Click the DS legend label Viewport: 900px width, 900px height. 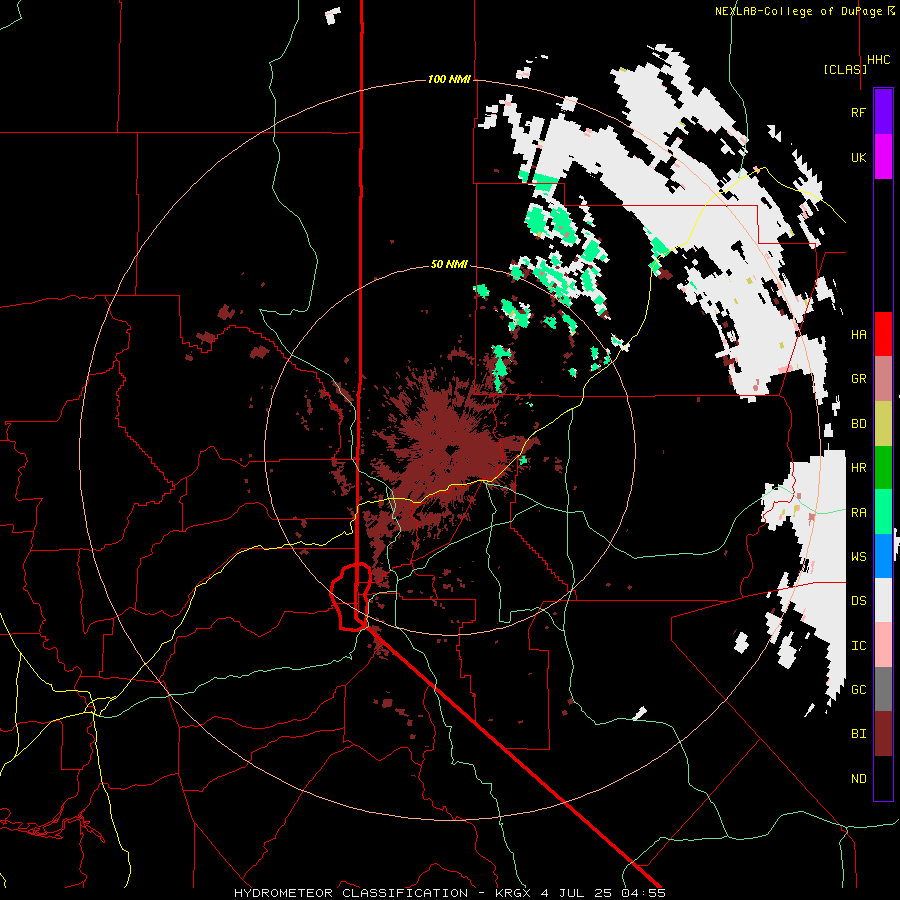[858, 601]
